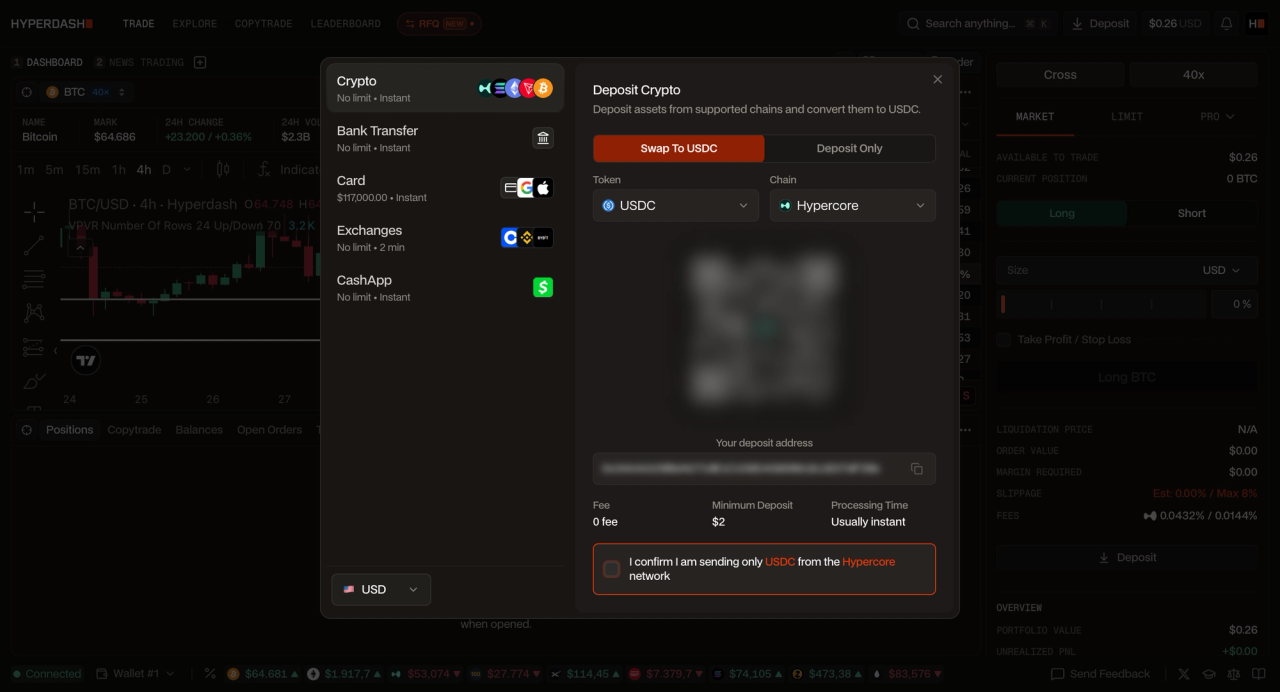
Task: Click the order size percentage slider
Action: pos(1101,304)
